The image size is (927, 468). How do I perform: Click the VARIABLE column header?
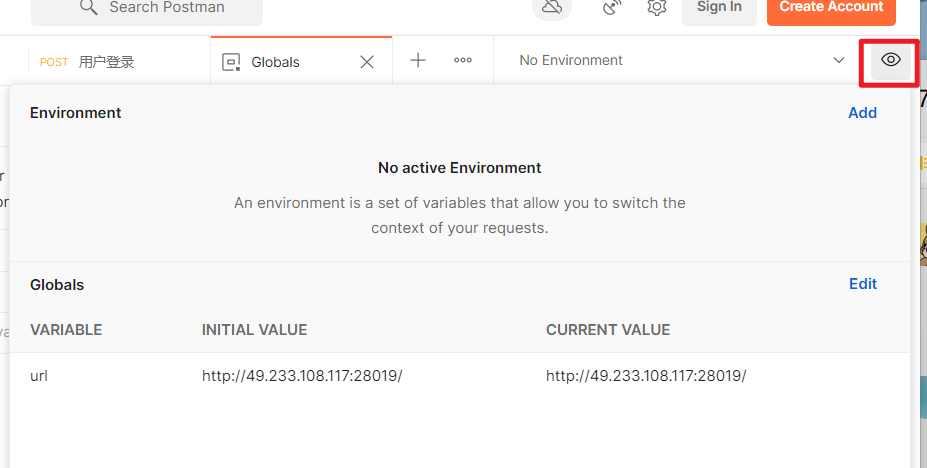pyautogui.click(x=66, y=330)
